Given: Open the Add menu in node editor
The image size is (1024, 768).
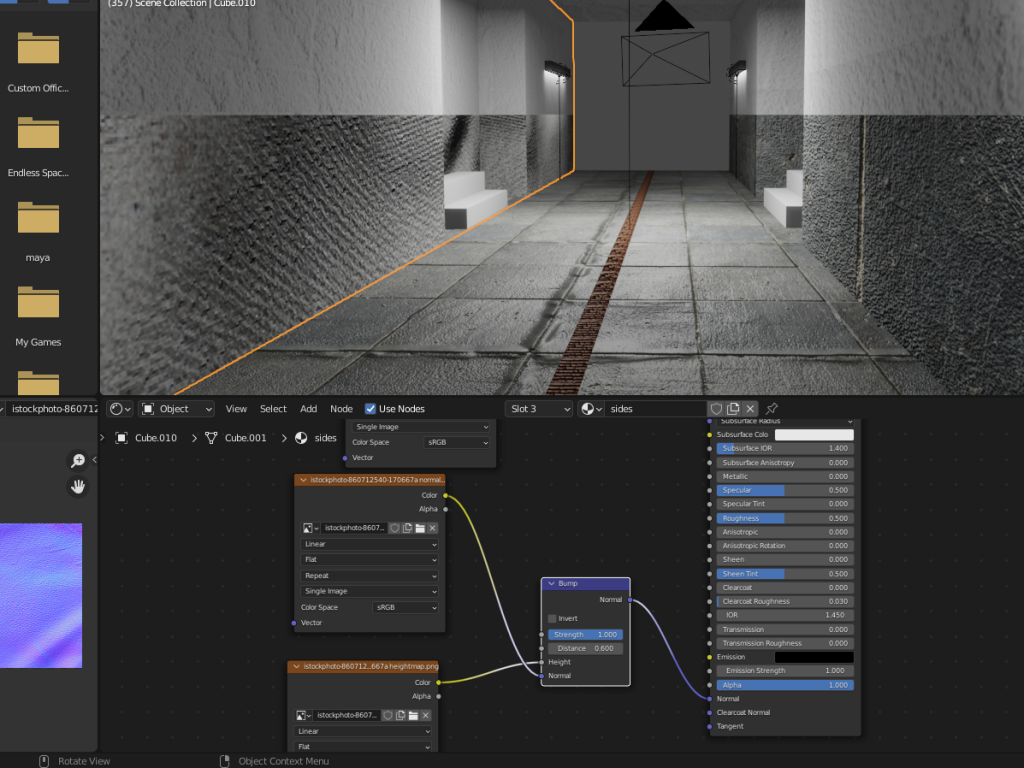Looking at the screenshot, I should 308,409.
